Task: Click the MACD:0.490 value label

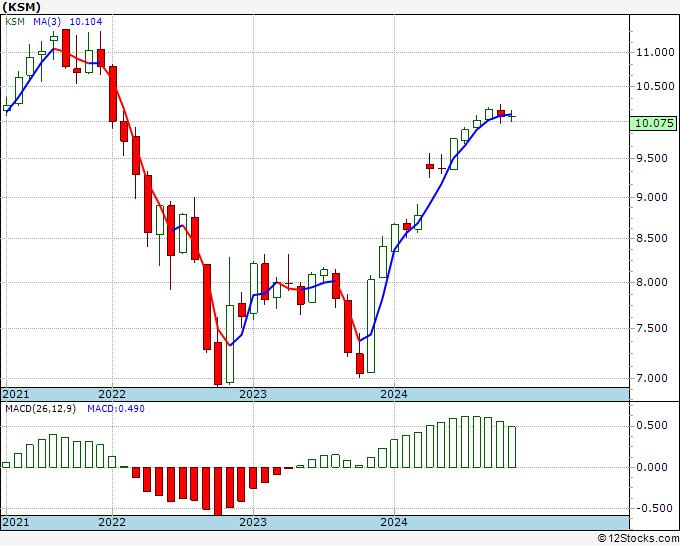Action: [x=116, y=409]
